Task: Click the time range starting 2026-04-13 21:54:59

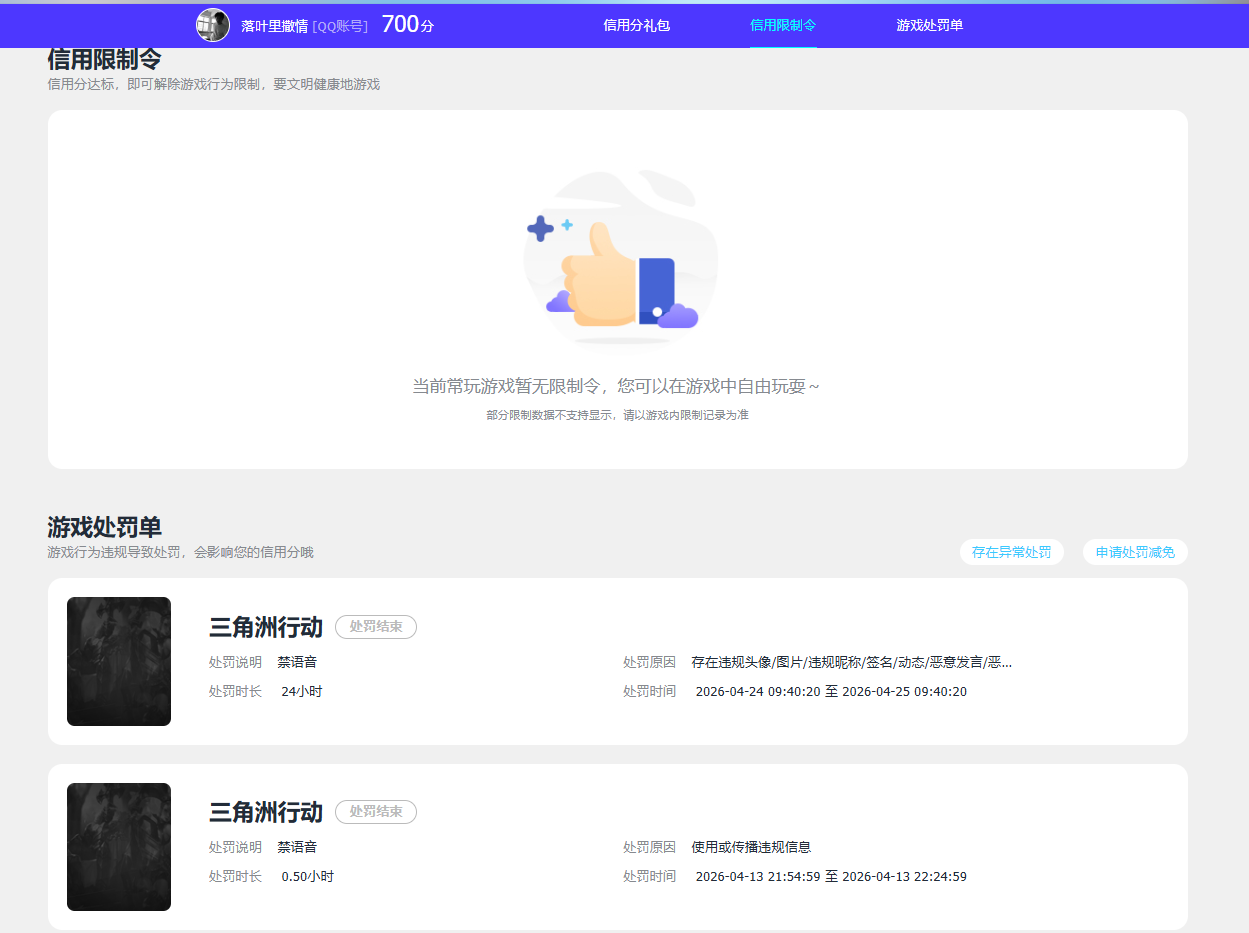Action: (x=831, y=877)
